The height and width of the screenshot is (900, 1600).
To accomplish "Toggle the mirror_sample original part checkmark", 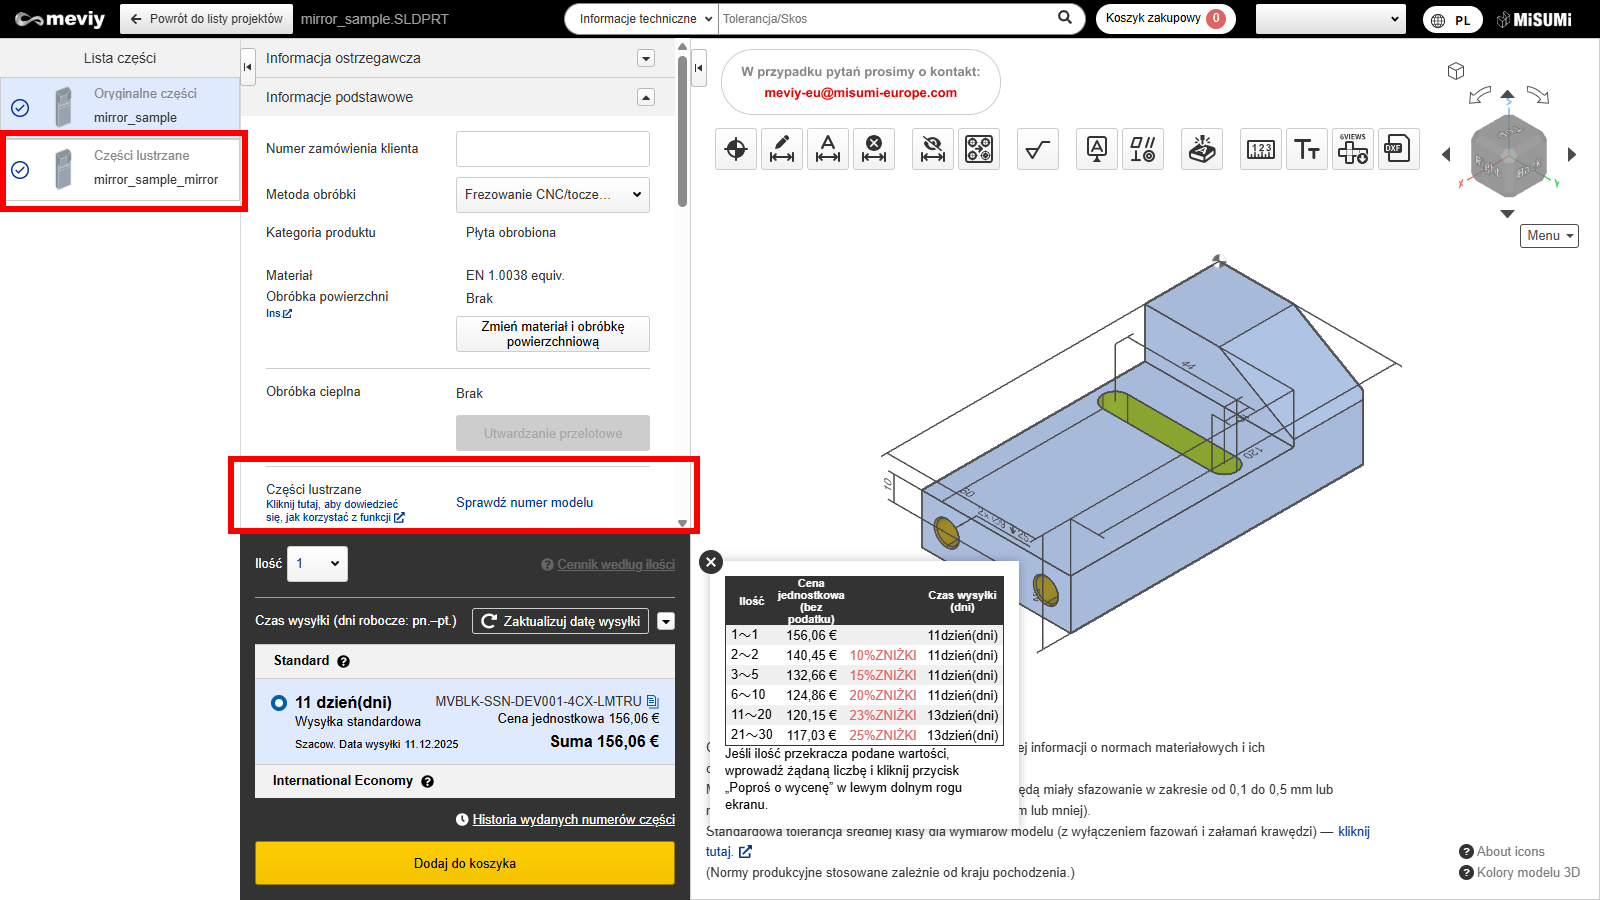I will tap(20, 108).
